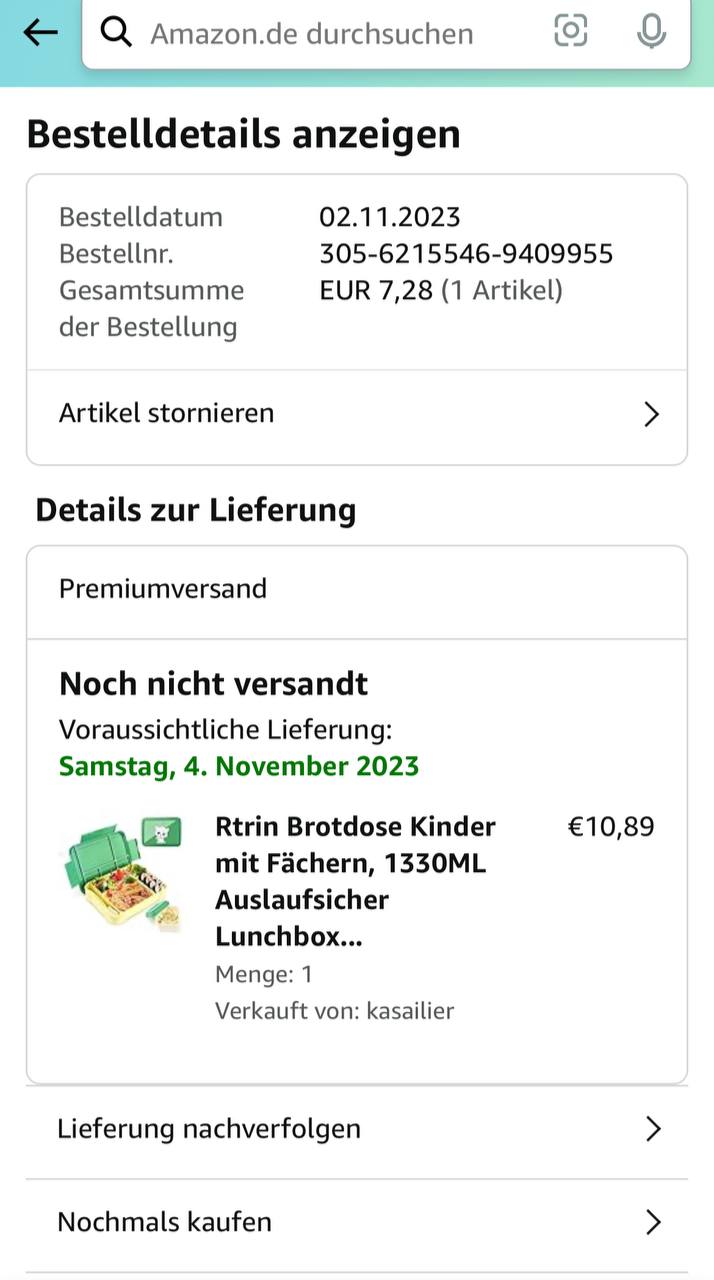Click the magnifier search icon
This screenshot has width=714, height=1280.
click(x=117, y=33)
